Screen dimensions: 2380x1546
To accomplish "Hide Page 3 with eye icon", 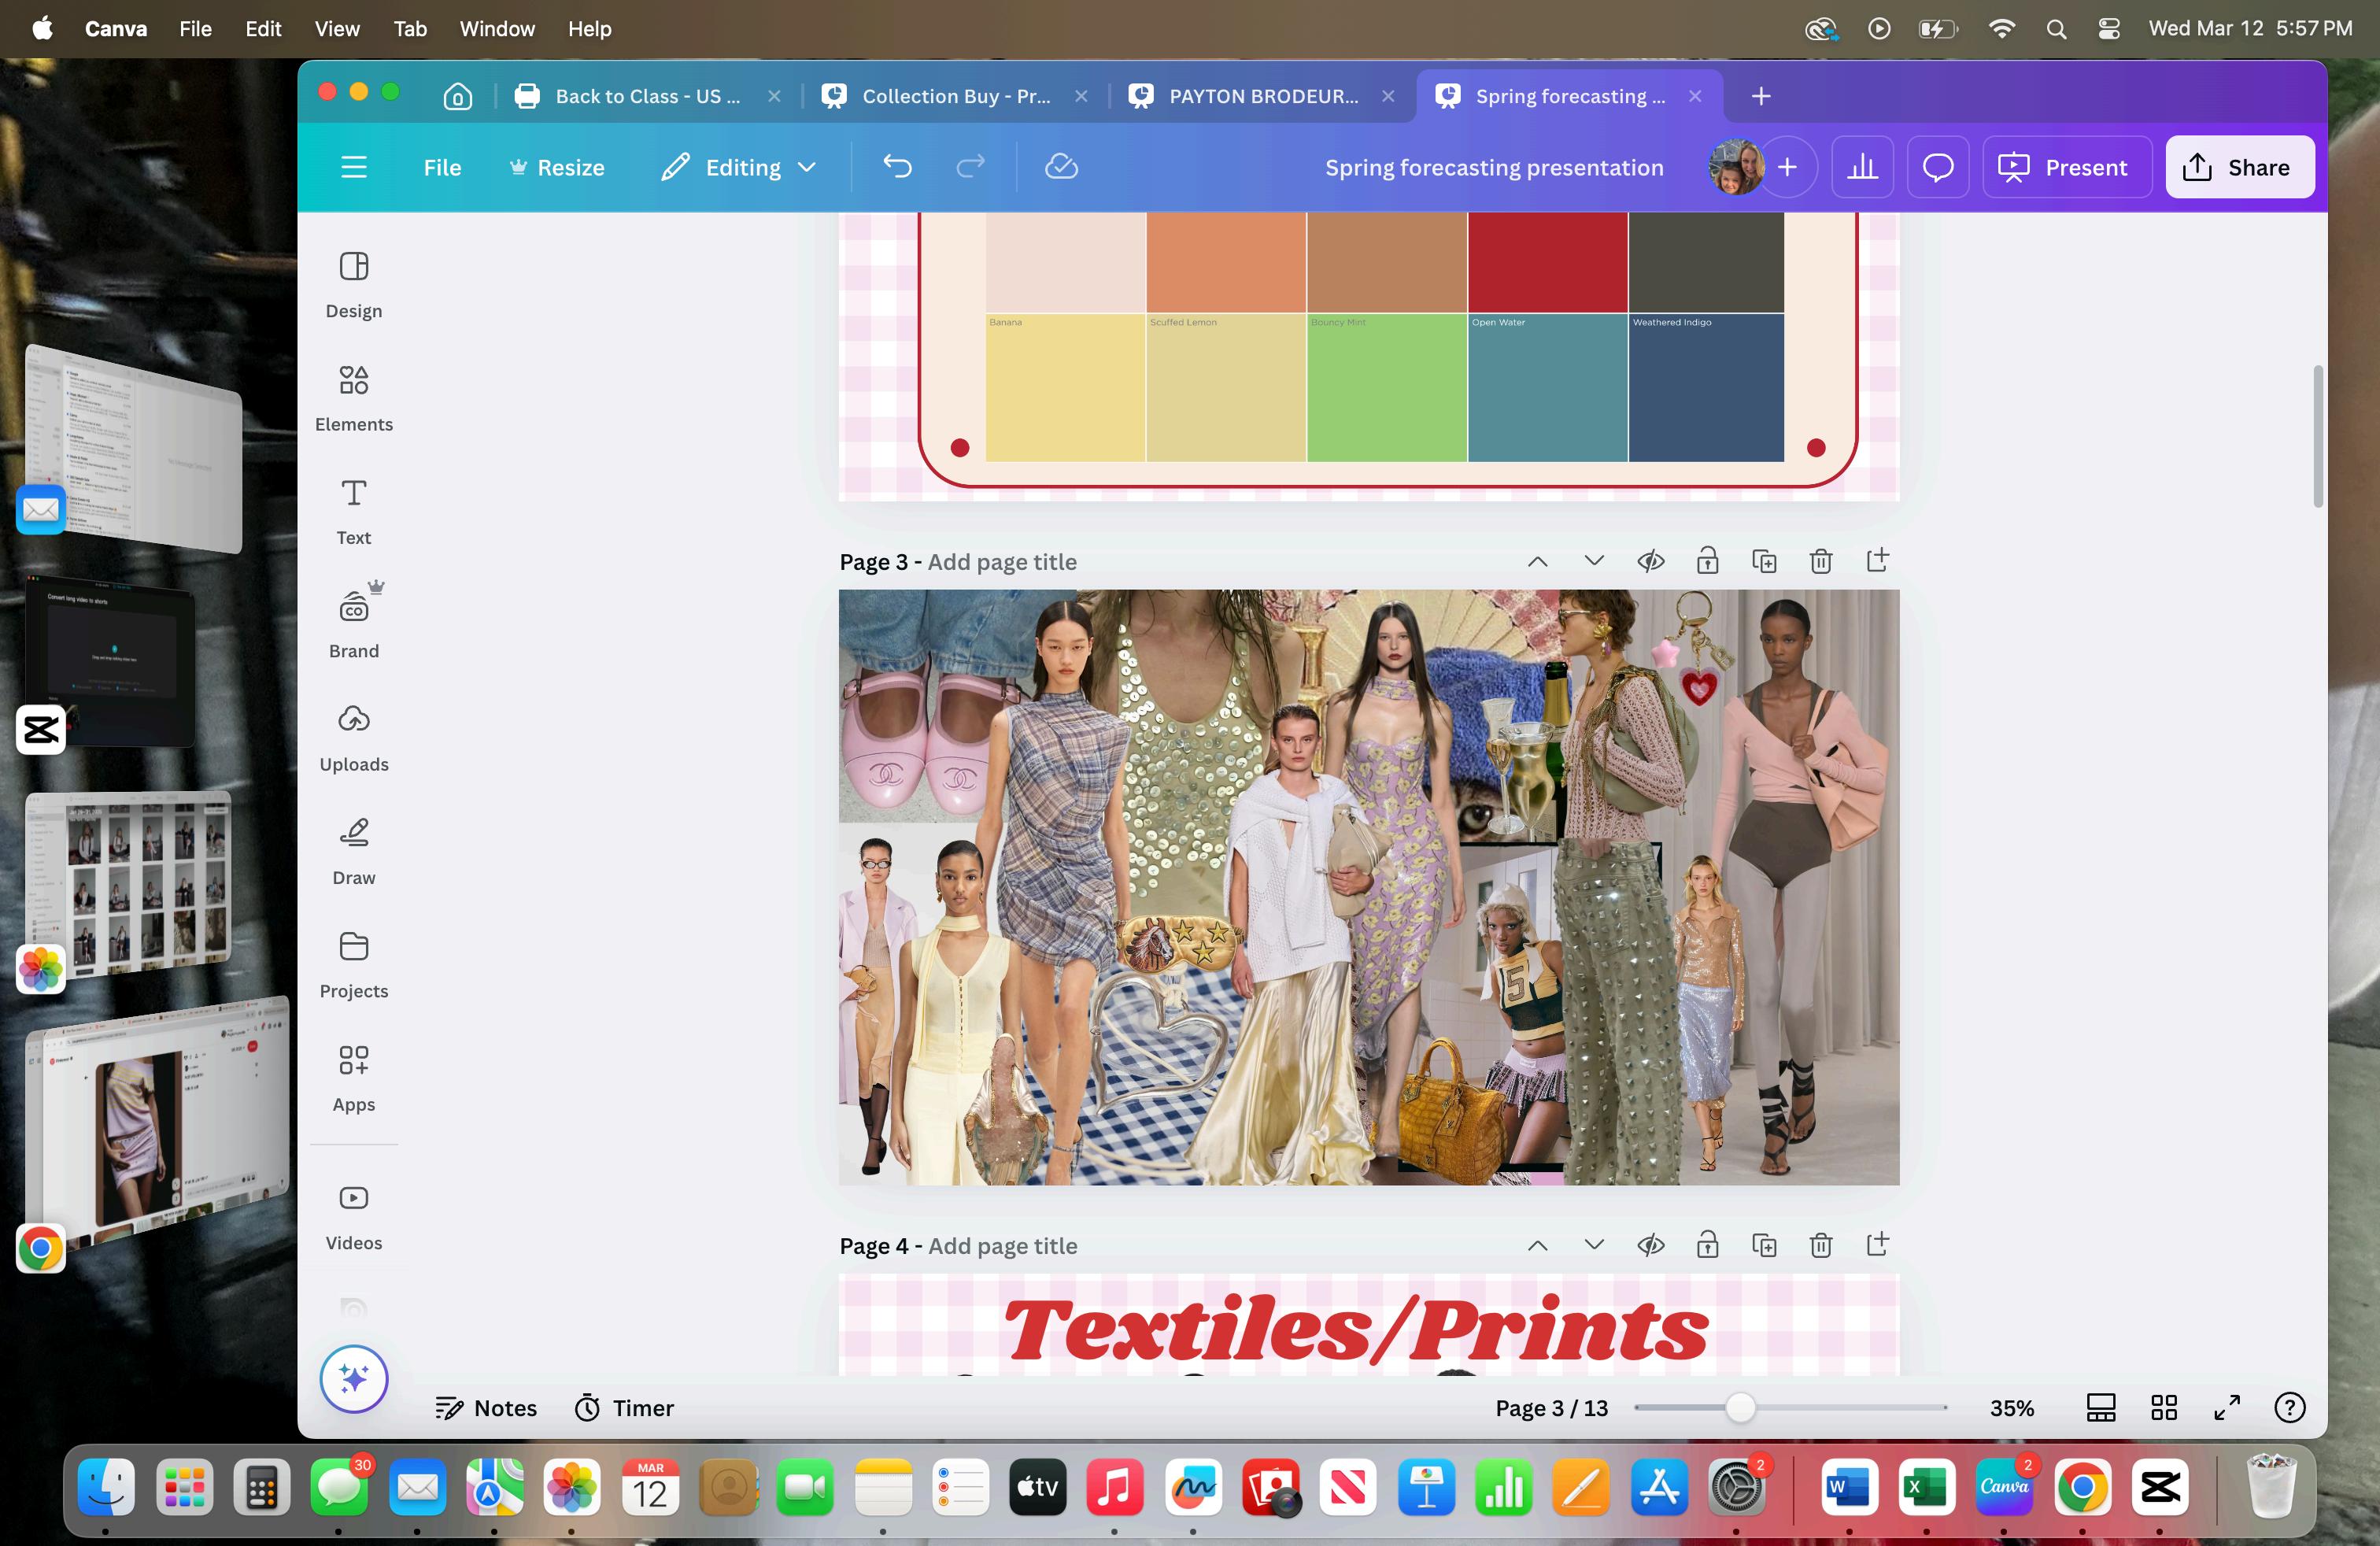I will (x=1650, y=561).
